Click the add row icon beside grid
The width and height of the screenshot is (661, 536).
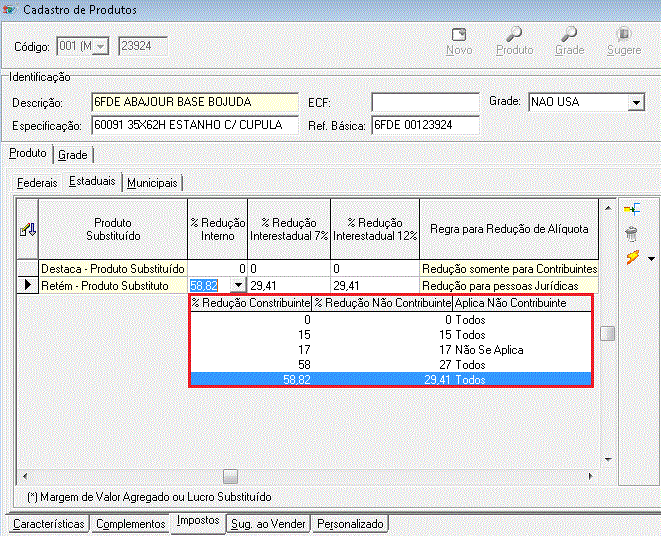tap(632, 209)
